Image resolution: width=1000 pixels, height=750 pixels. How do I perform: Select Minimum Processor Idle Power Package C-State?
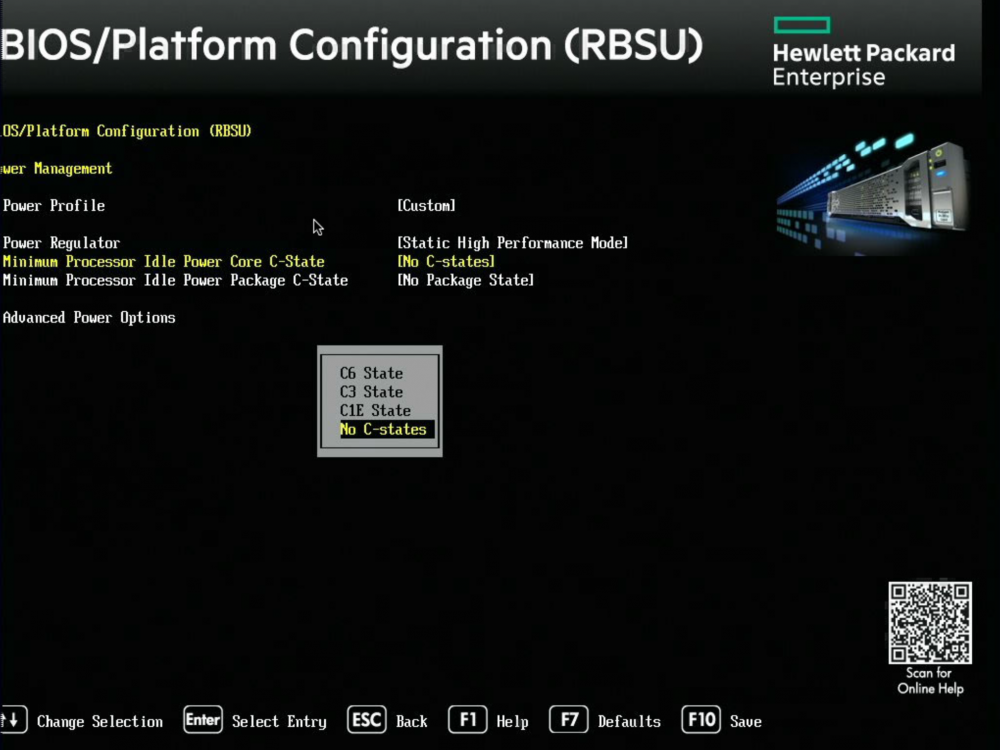(175, 280)
